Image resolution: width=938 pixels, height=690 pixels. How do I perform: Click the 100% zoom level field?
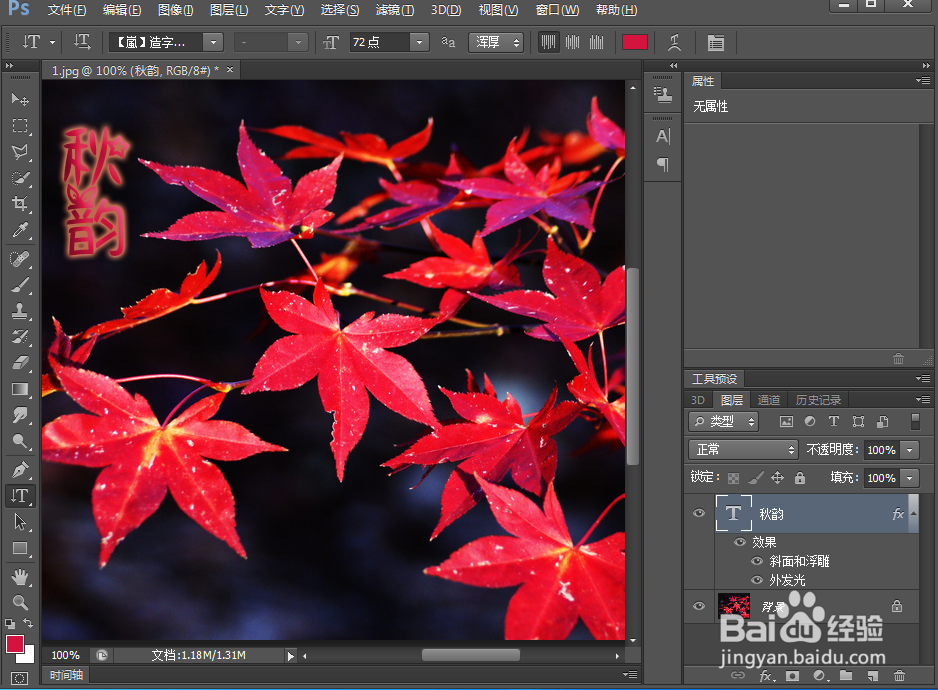coord(66,655)
